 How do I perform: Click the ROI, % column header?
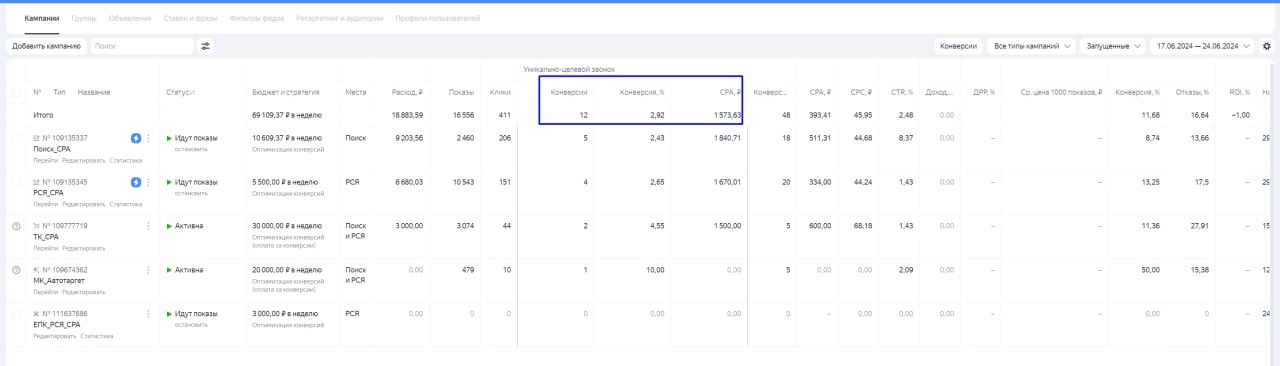1239,92
